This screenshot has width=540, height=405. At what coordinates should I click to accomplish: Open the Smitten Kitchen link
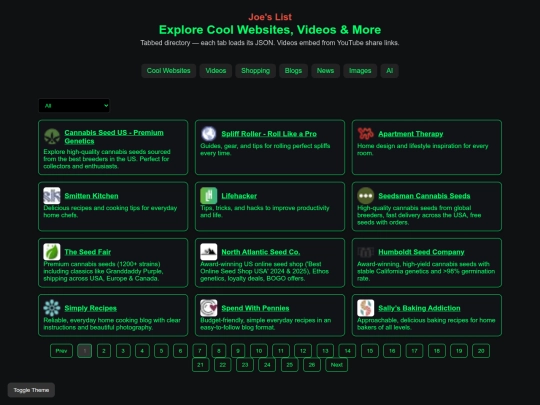pyautogui.click(x=91, y=196)
